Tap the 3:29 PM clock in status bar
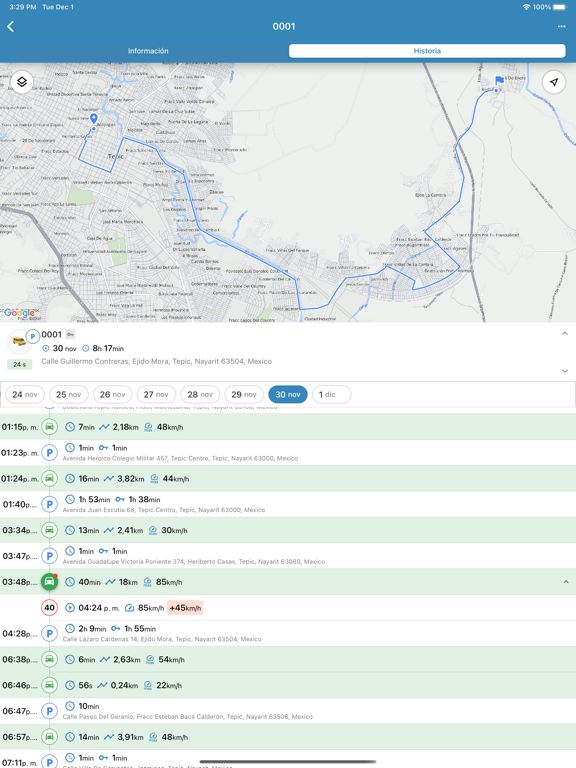Viewport: 576px width, 768px height. click(23, 7)
